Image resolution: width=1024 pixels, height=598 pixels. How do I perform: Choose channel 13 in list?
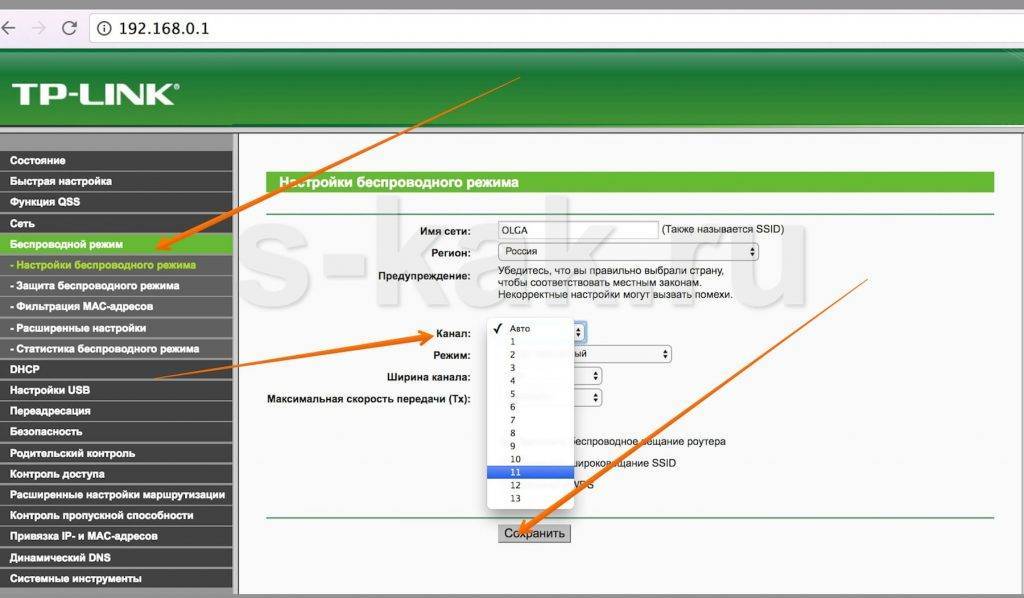point(530,498)
